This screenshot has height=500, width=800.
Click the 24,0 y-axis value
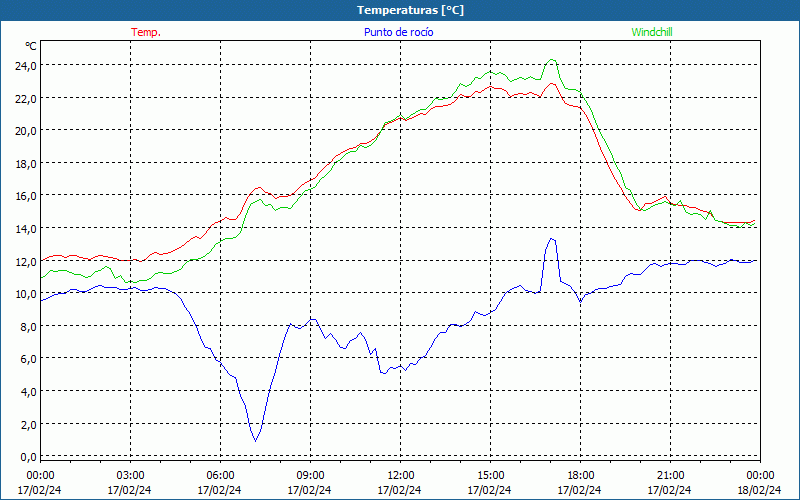pyautogui.click(x=25, y=66)
